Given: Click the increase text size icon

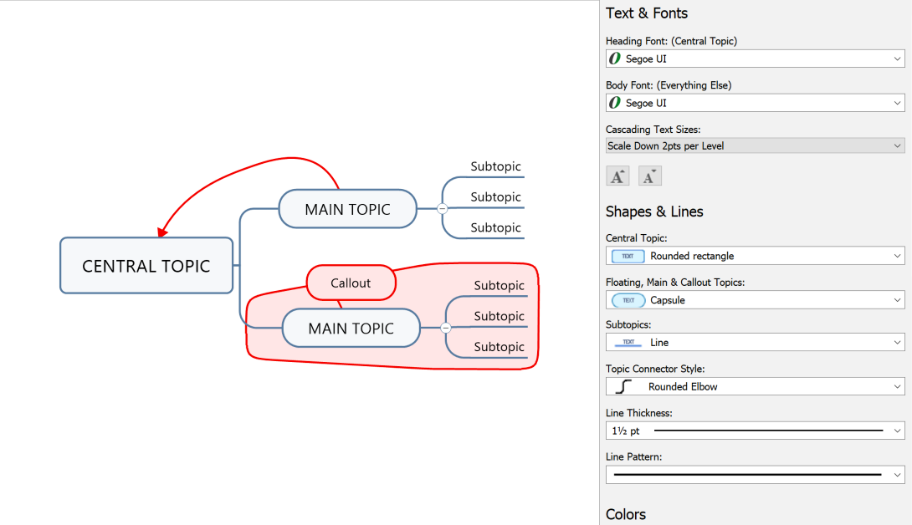Looking at the screenshot, I should (x=618, y=177).
